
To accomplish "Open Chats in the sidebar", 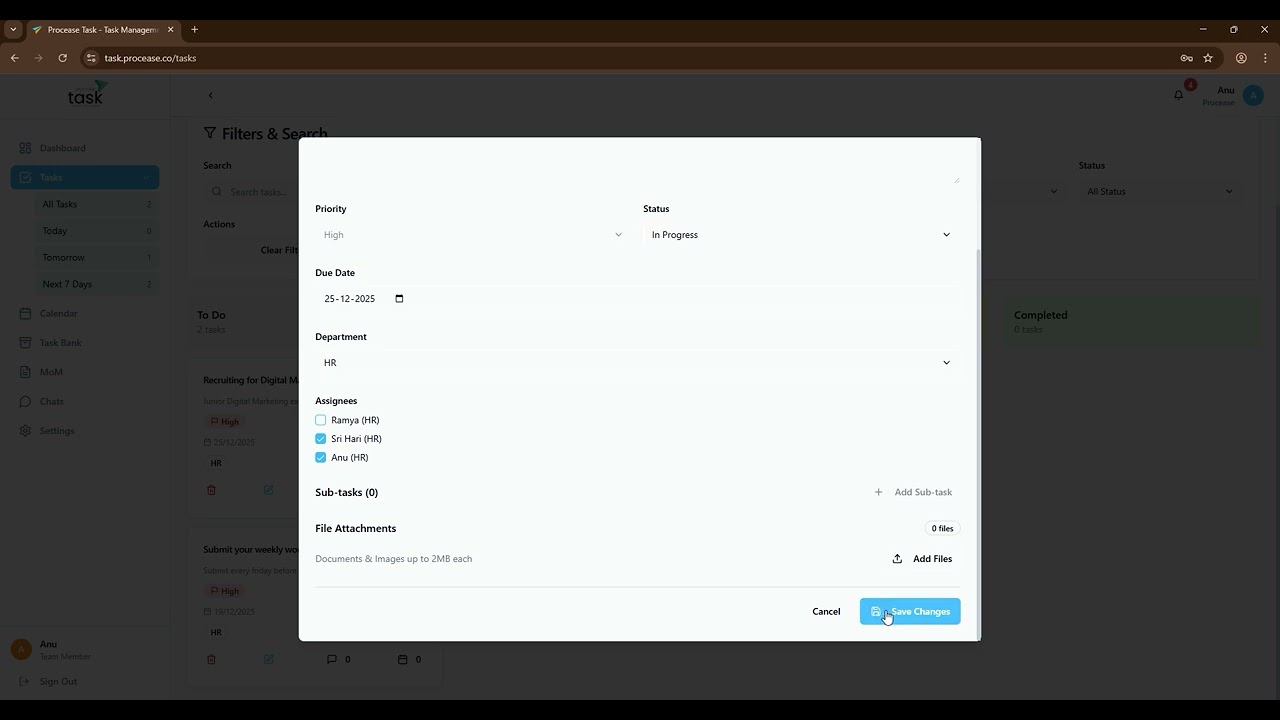I will [x=85, y=401].
